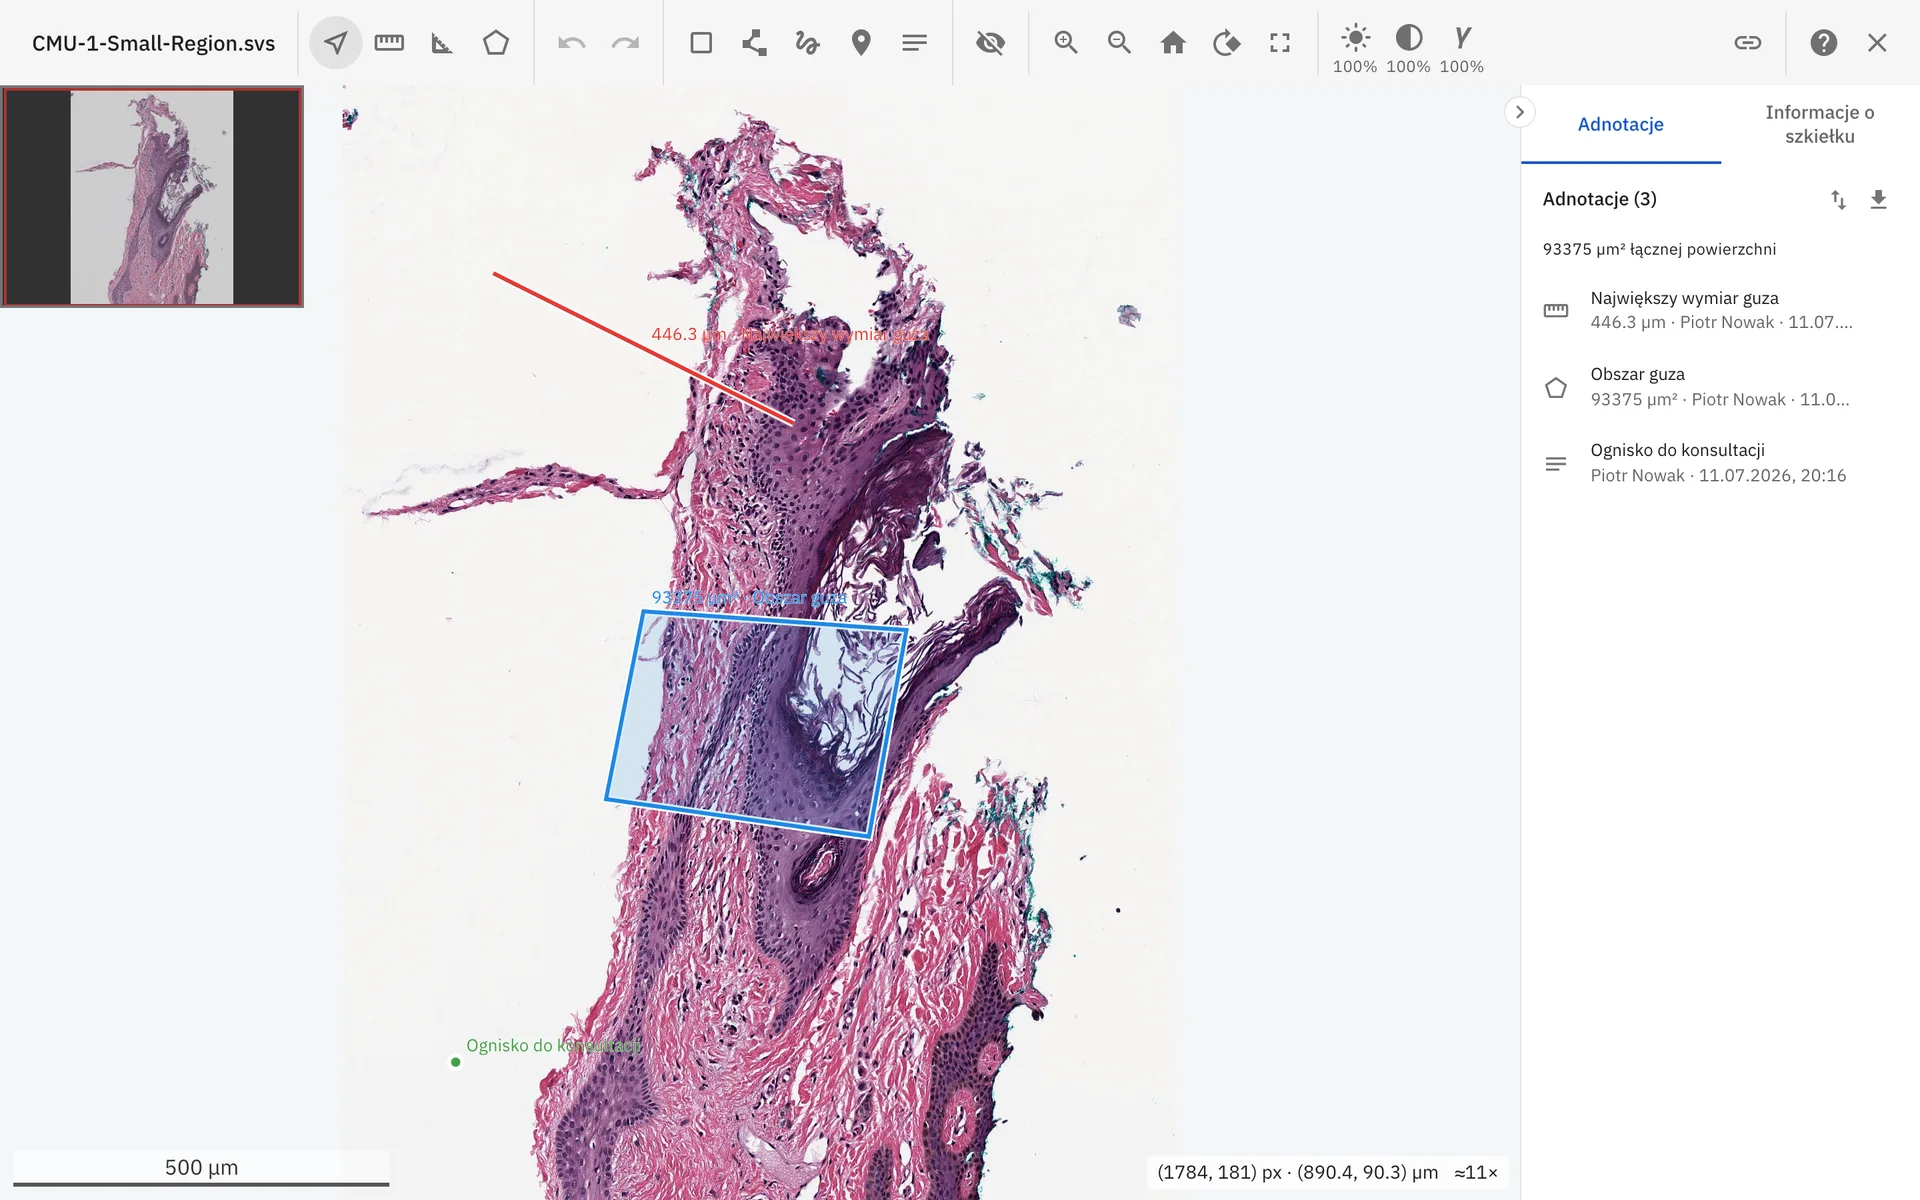Click the red measurement line label

(789, 334)
